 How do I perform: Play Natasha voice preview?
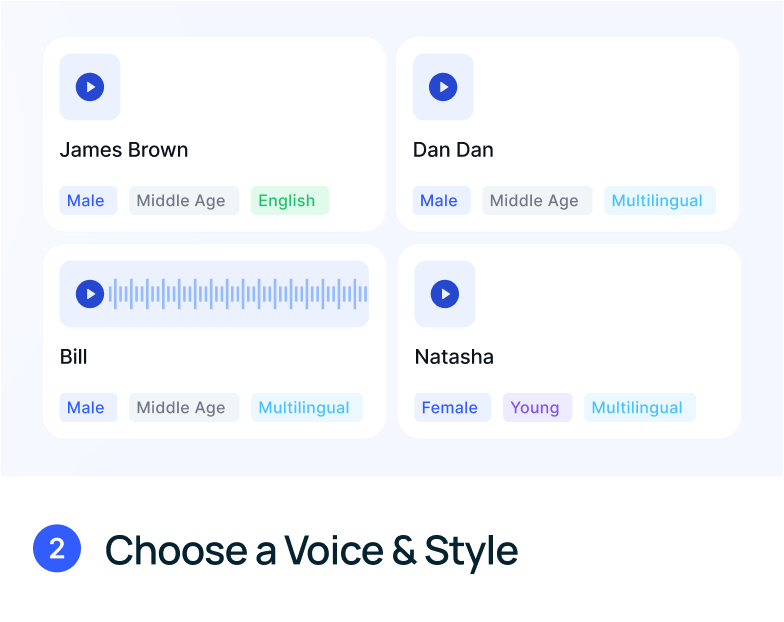click(x=444, y=294)
